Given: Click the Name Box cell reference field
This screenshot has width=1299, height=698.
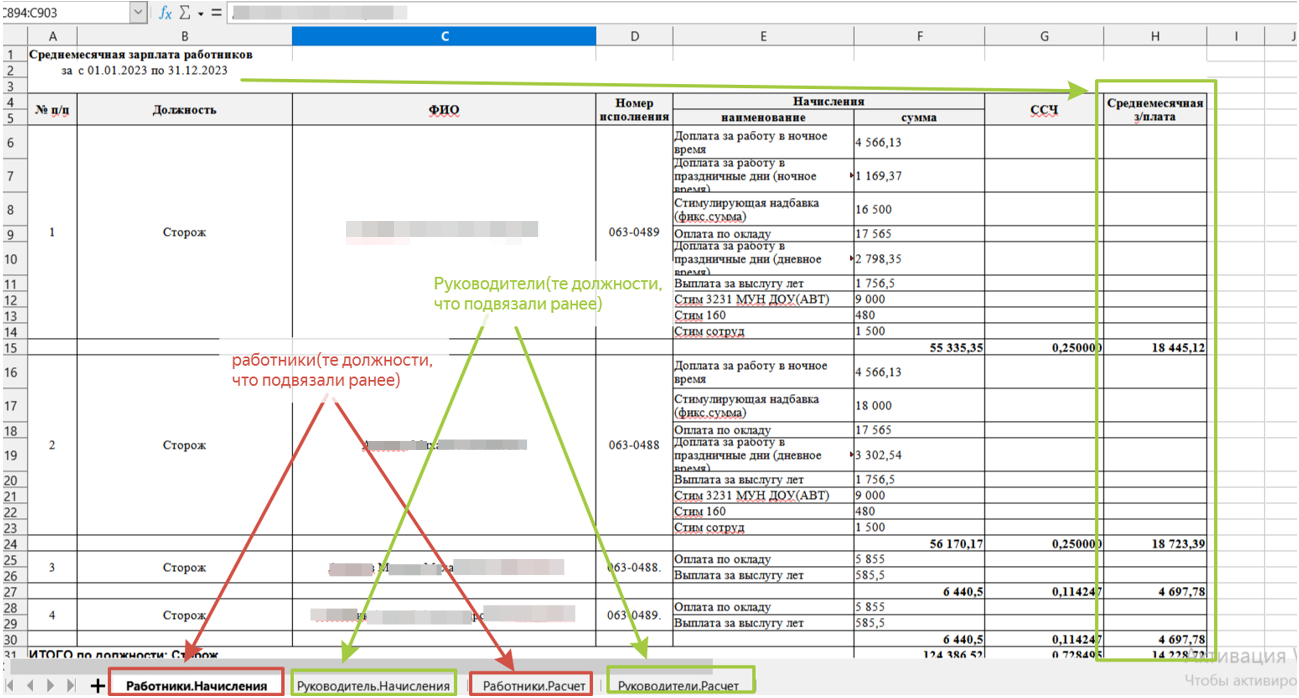Looking at the screenshot, I should [x=64, y=13].
